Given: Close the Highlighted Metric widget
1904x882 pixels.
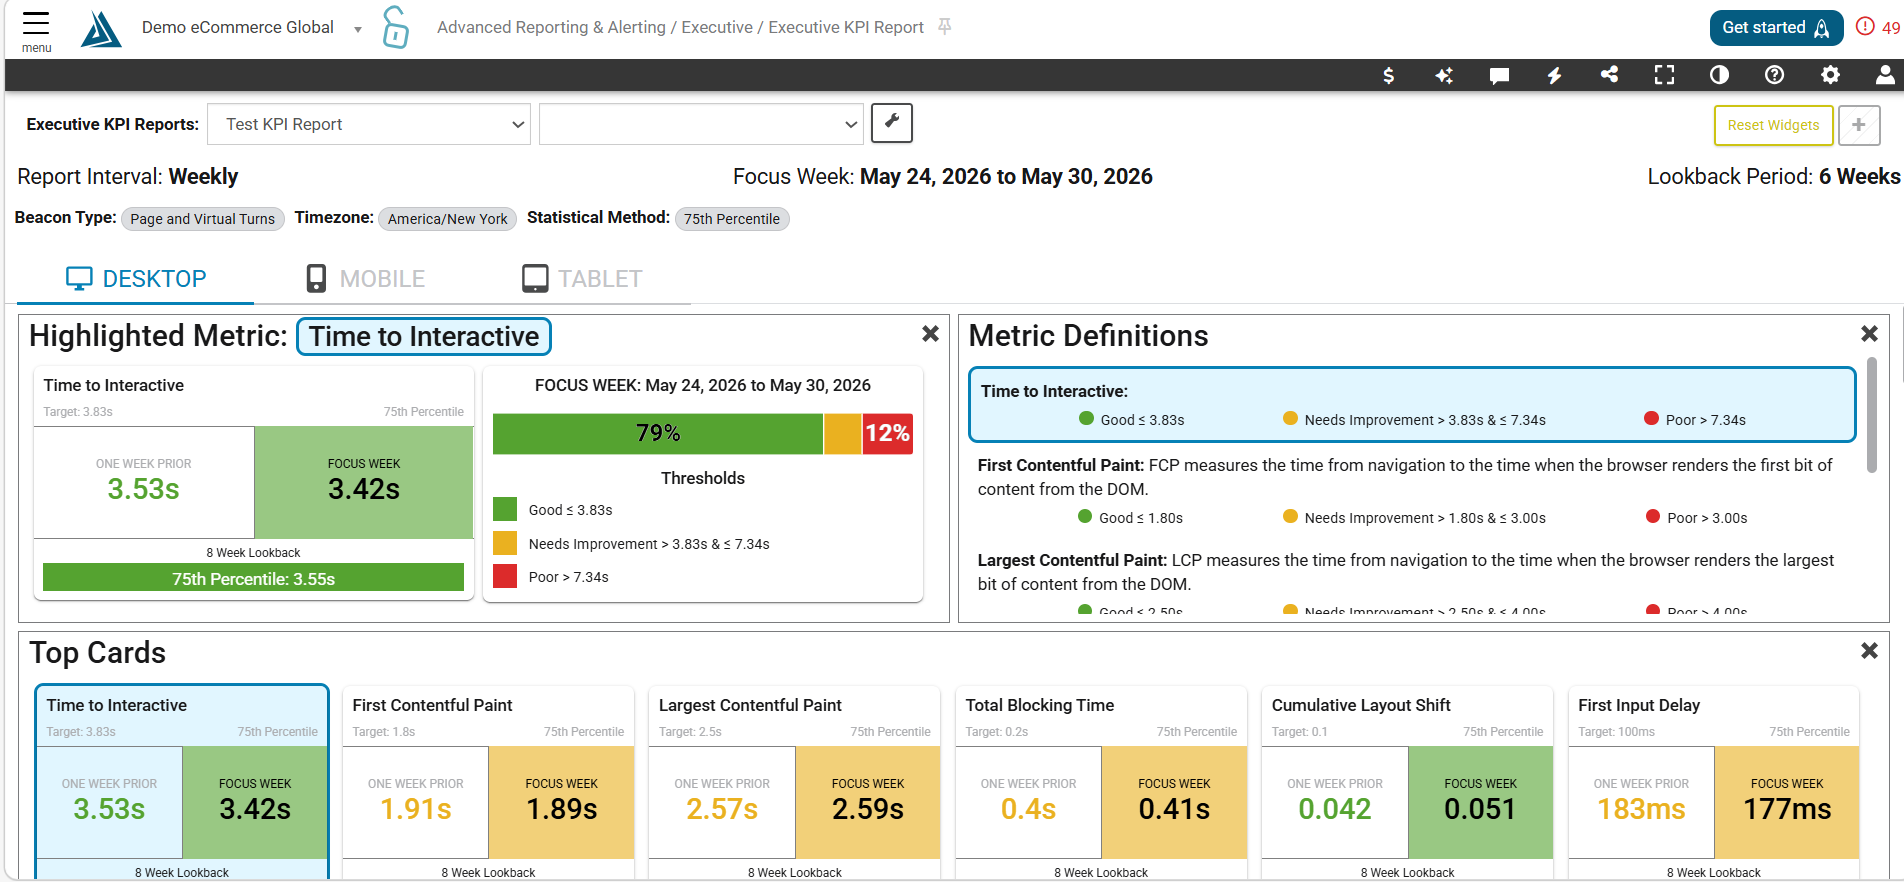Looking at the screenshot, I should pos(930,334).
